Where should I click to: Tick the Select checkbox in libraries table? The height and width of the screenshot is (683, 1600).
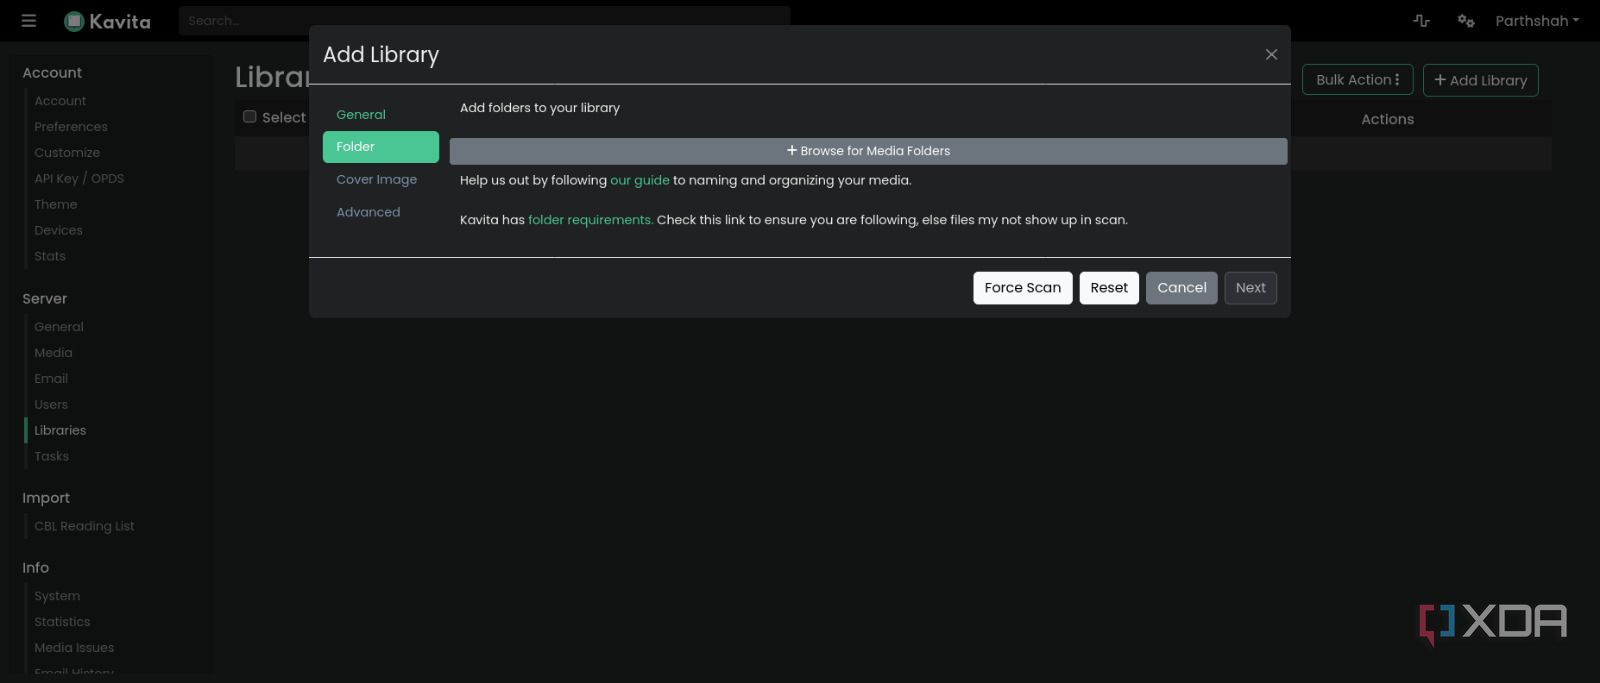pyautogui.click(x=250, y=117)
